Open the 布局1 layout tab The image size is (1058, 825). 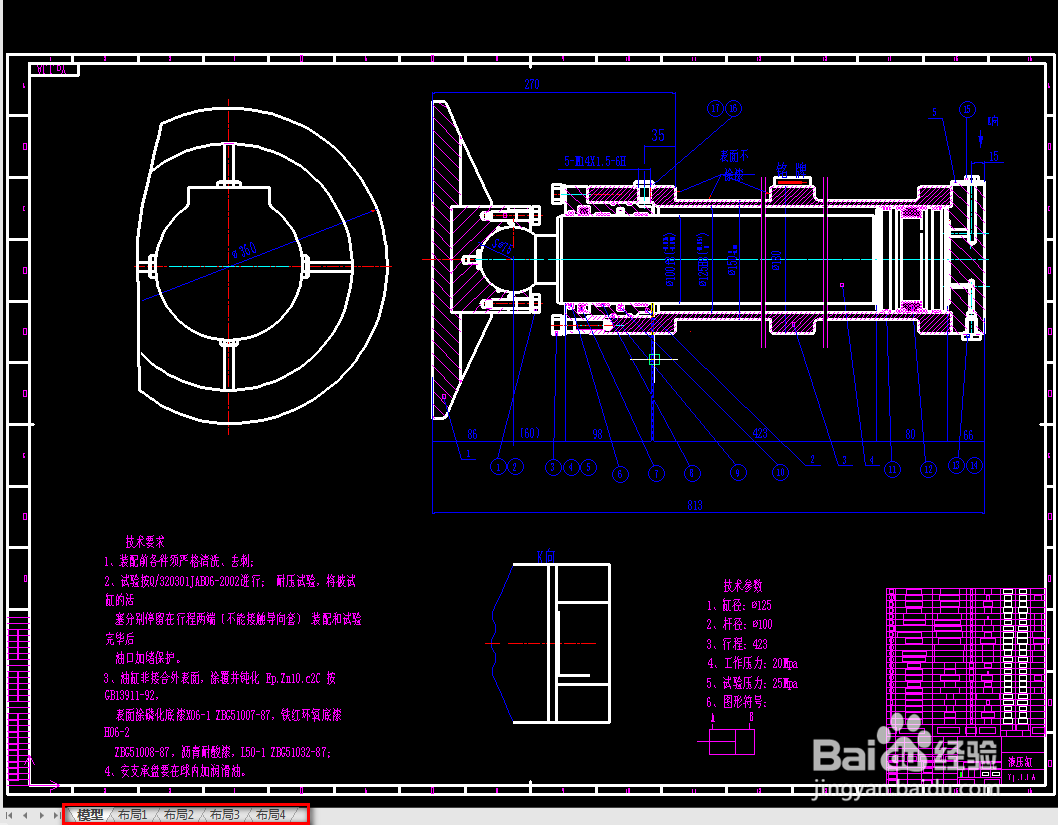[x=132, y=815]
